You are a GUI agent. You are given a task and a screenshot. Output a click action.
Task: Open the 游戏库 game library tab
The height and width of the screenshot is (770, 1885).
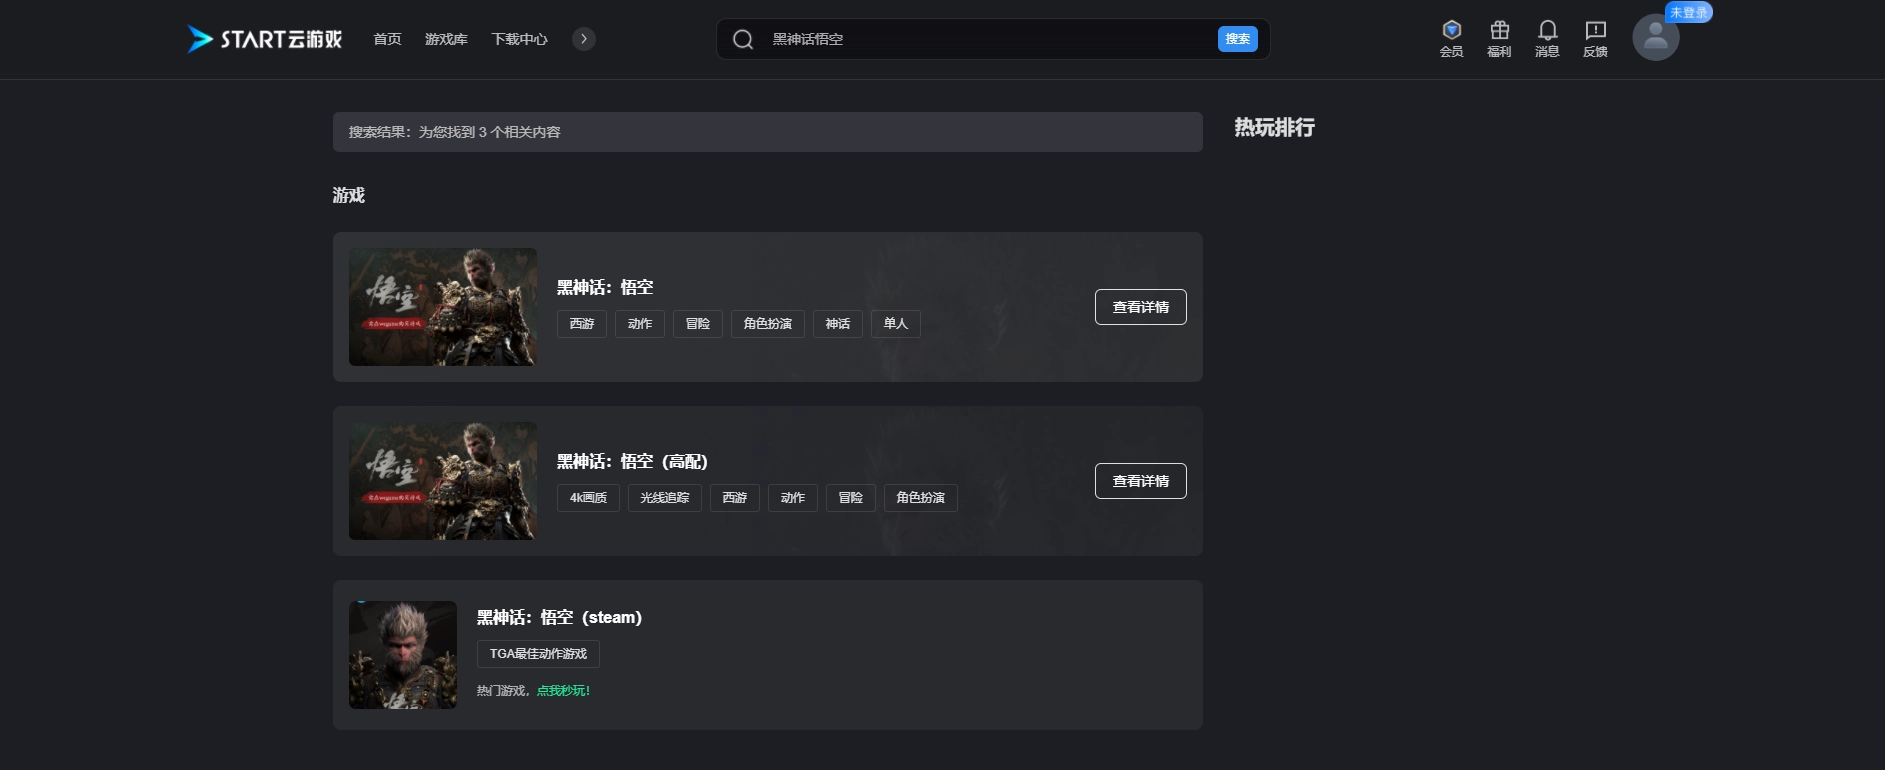click(446, 39)
